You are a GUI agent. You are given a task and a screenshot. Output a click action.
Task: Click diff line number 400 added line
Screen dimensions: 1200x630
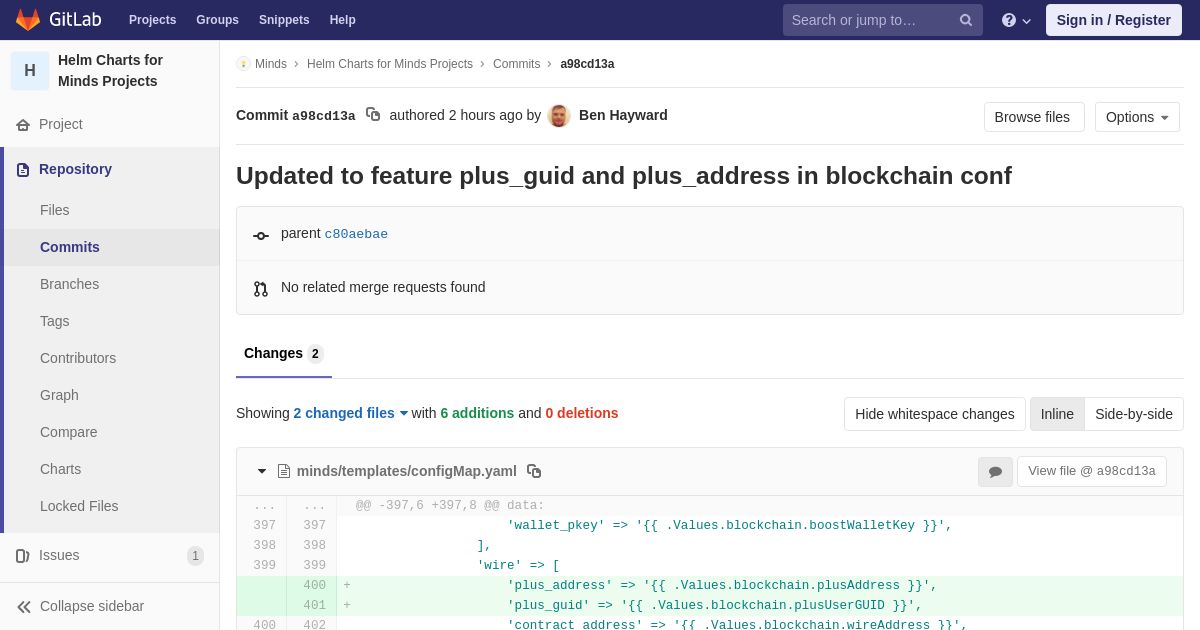[x=314, y=586]
